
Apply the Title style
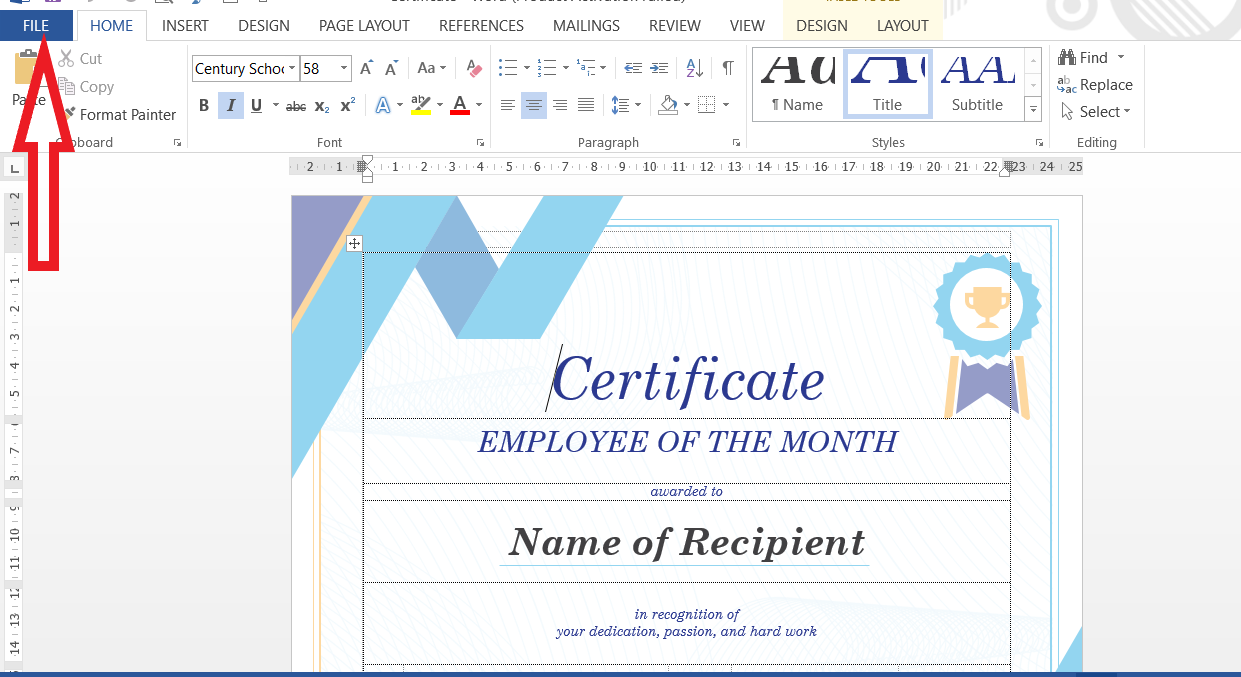(x=887, y=85)
